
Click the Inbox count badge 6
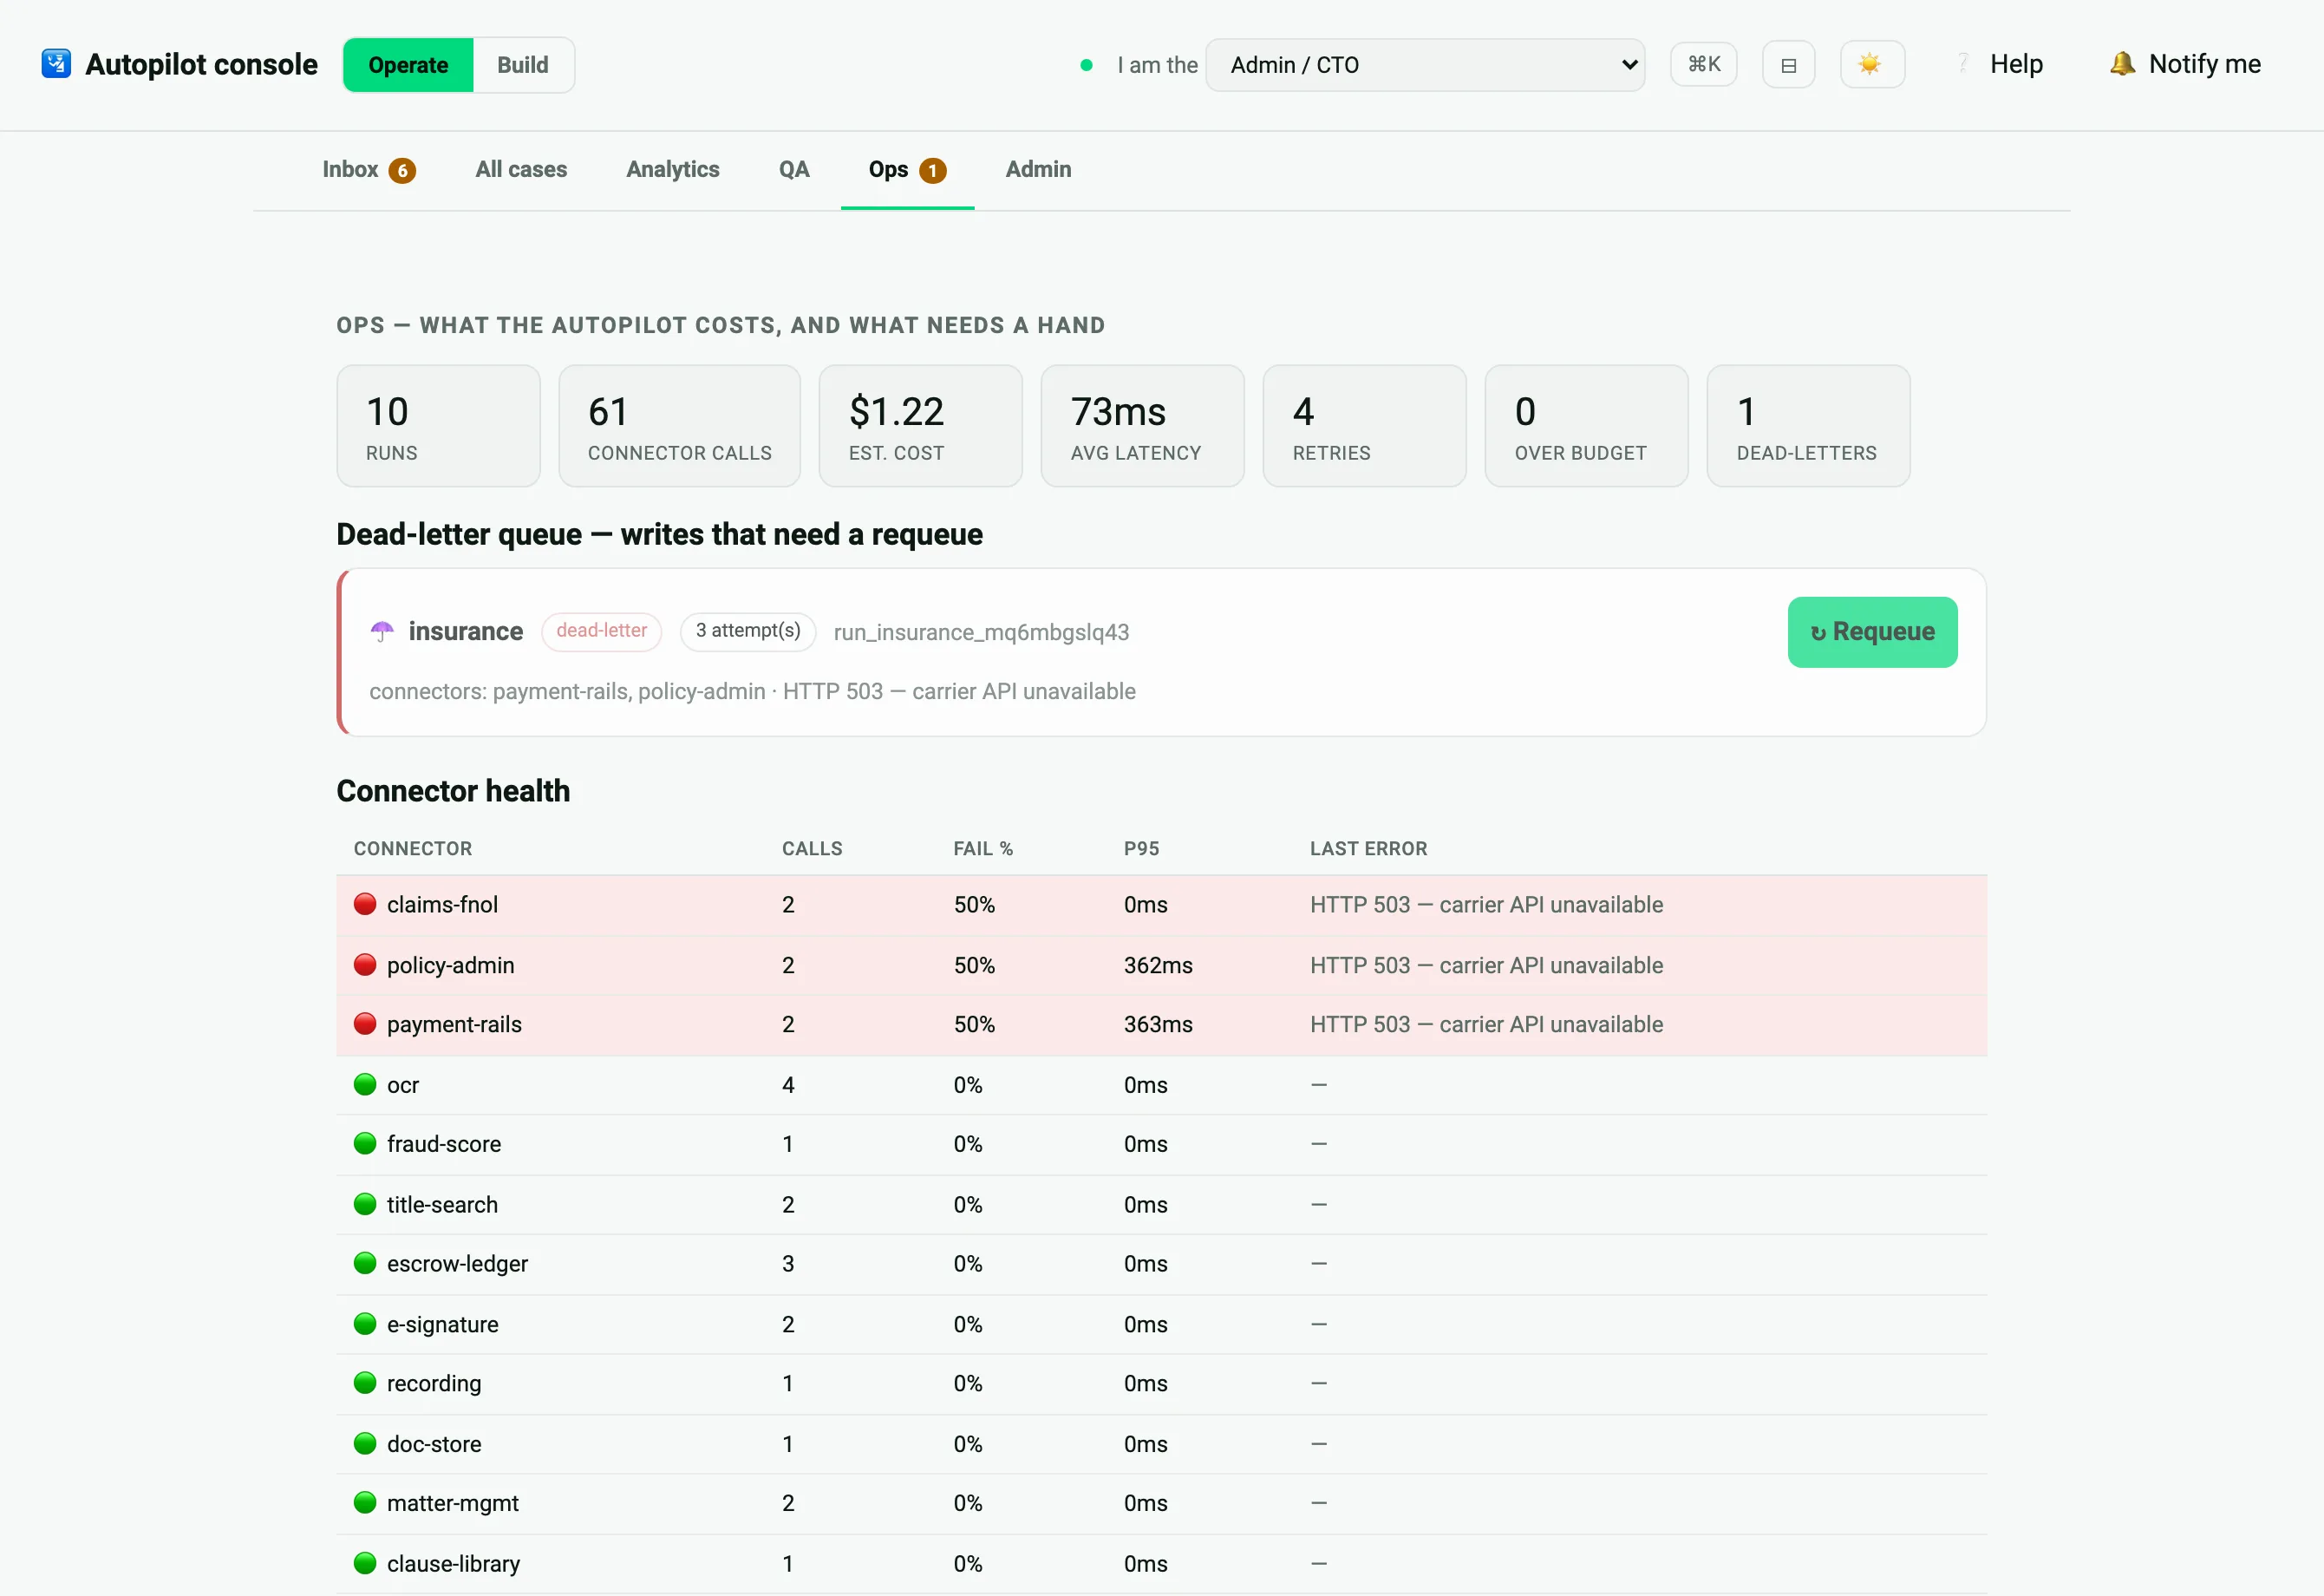pyautogui.click(x=402, y=170)
